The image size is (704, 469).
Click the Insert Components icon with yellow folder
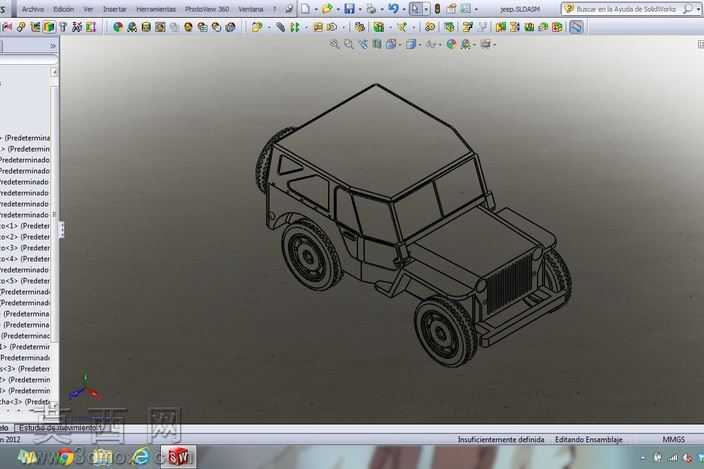click(x=257, y=27)
